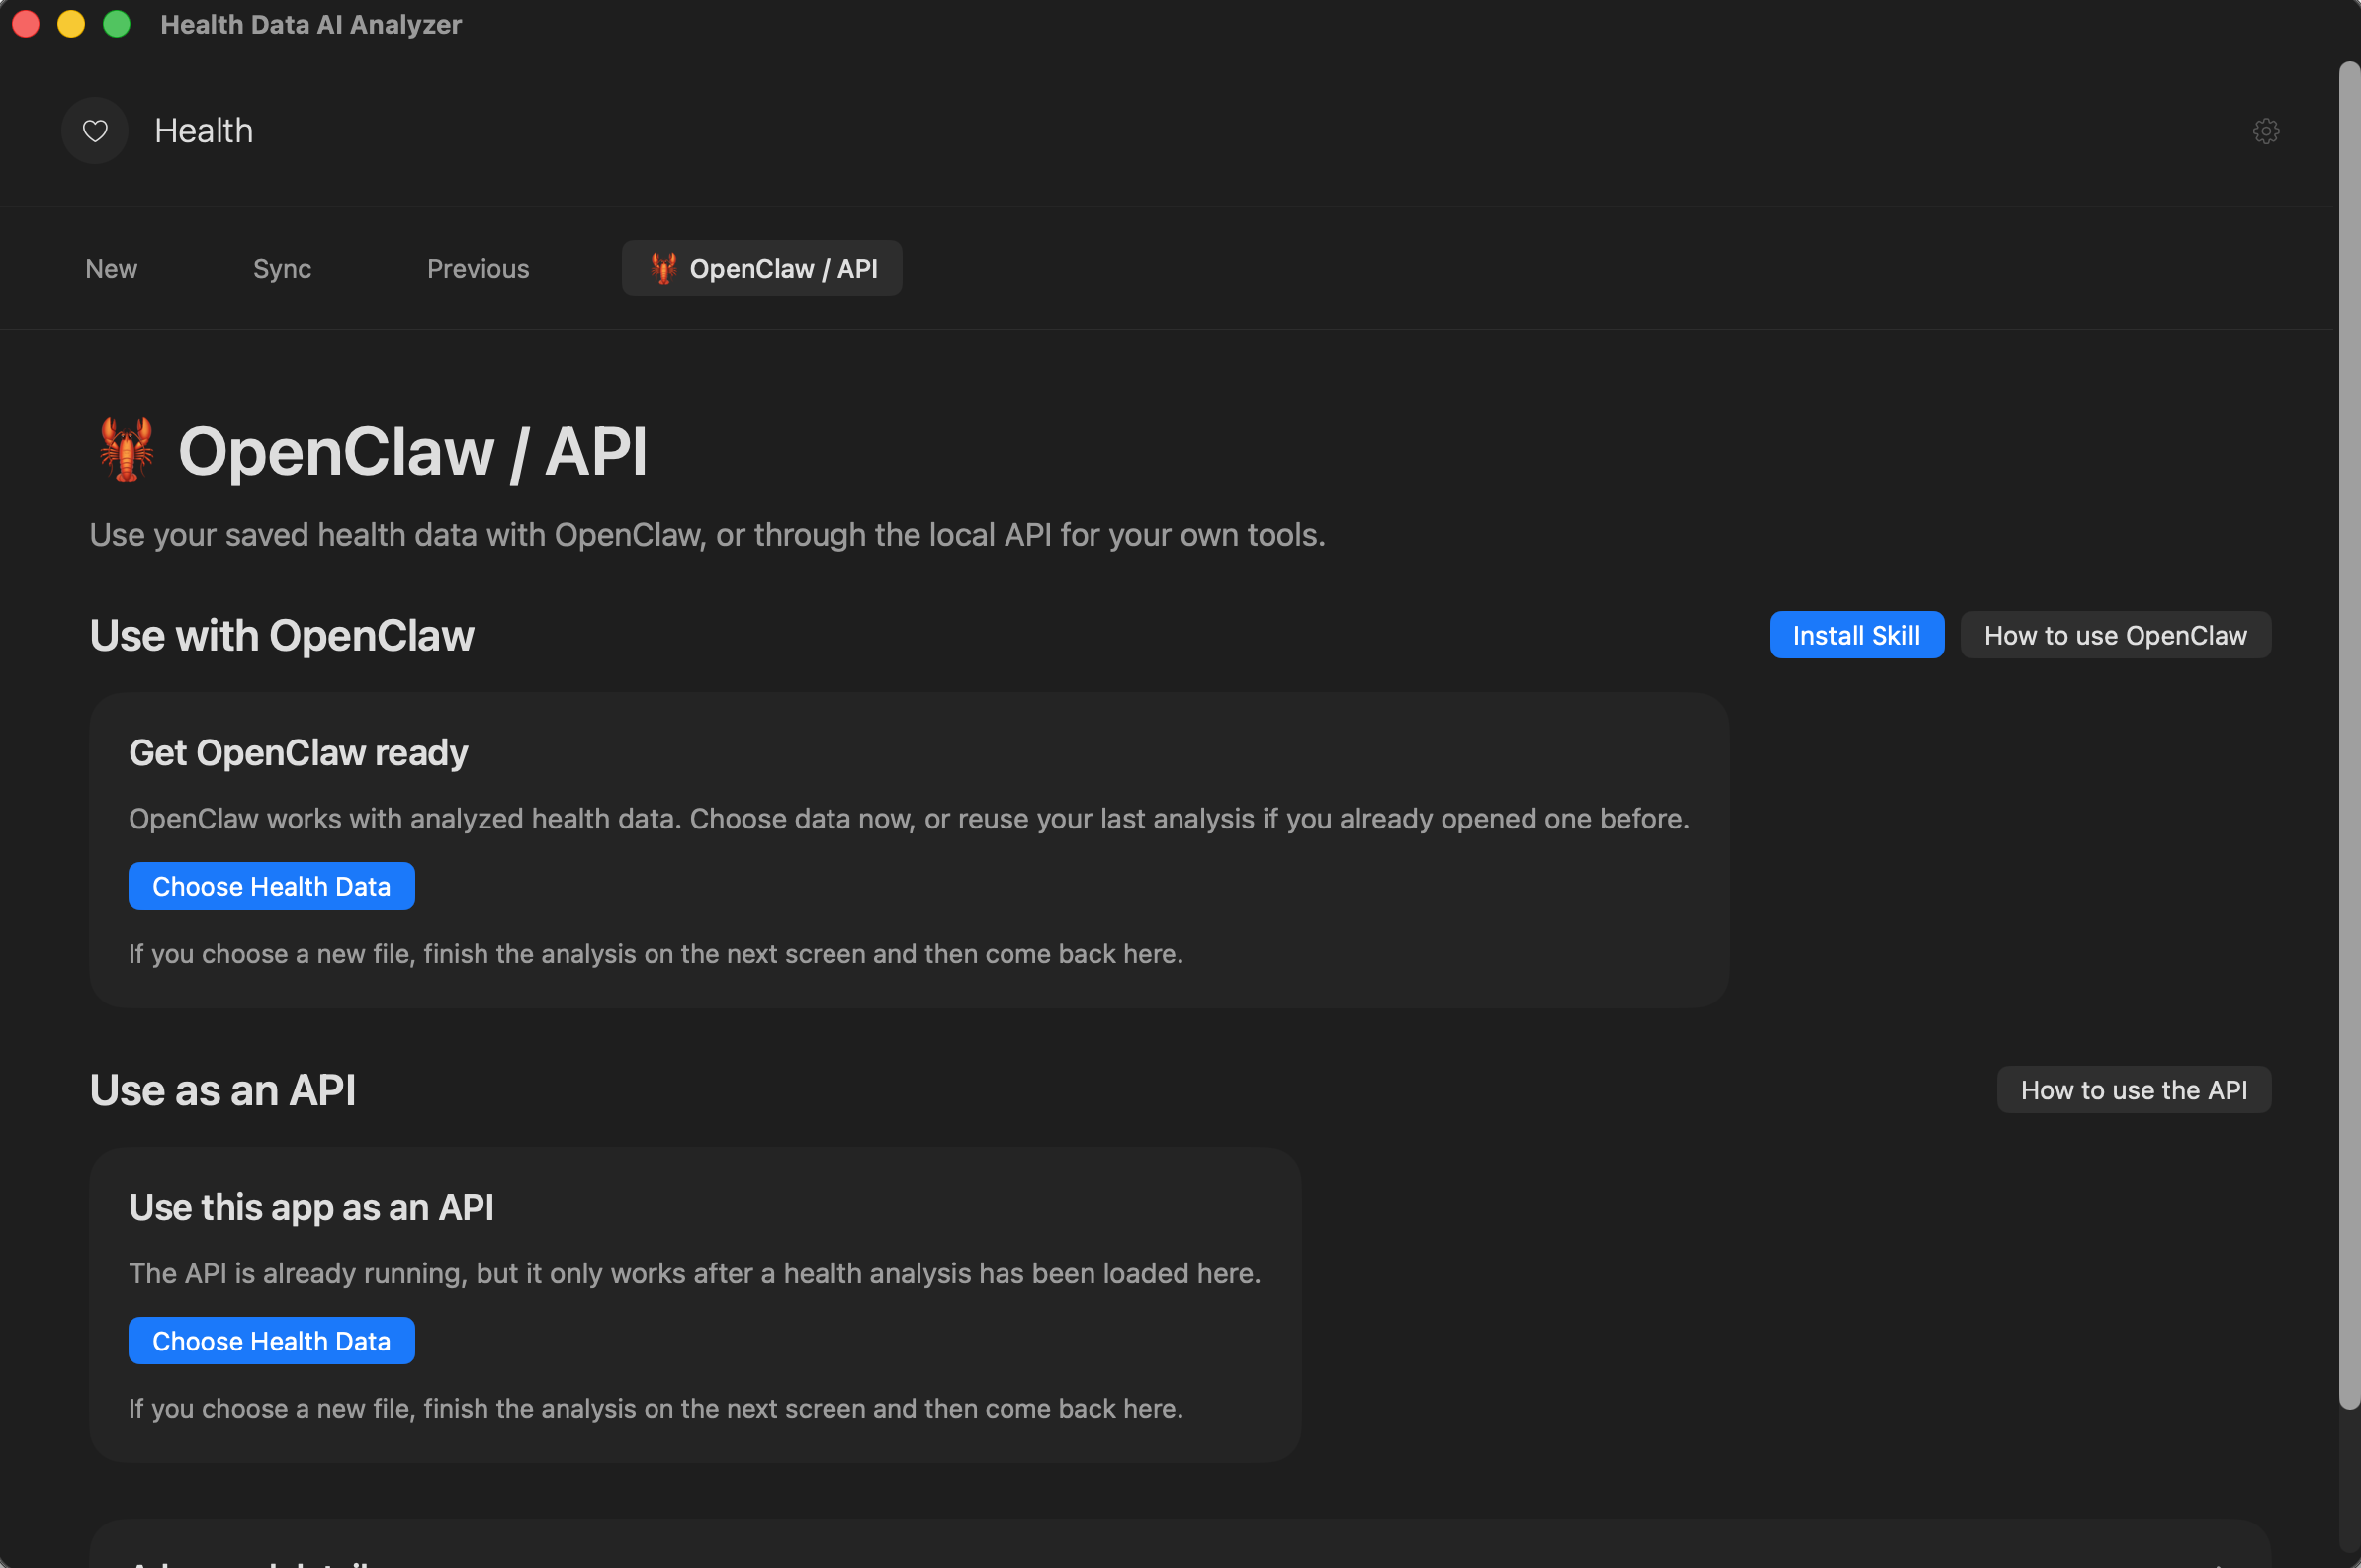The width and height of the screenshot is (2361, 1568).
Task: Click the Install Skill button
Action: tap(1856, 635)
